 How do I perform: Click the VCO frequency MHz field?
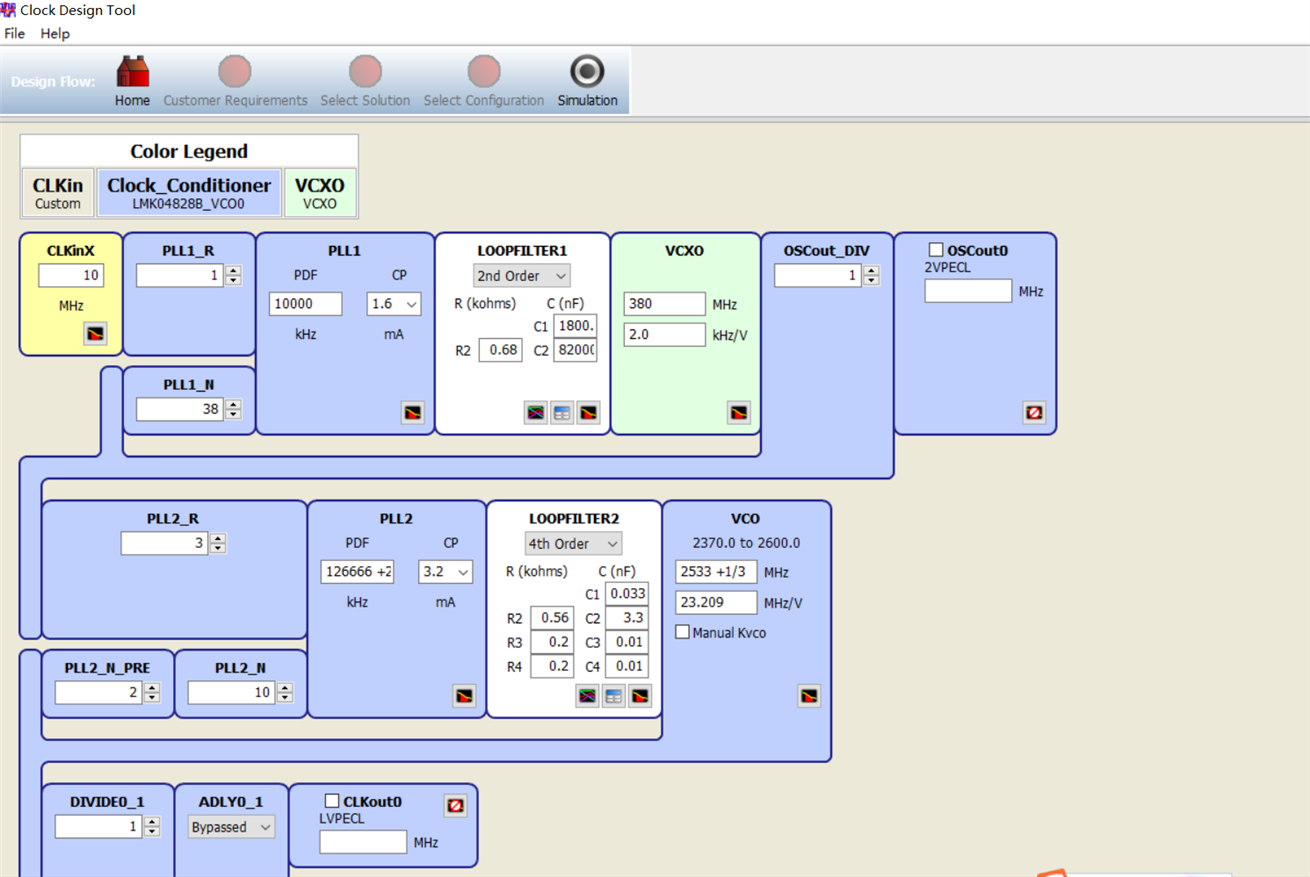coord(716,572)
